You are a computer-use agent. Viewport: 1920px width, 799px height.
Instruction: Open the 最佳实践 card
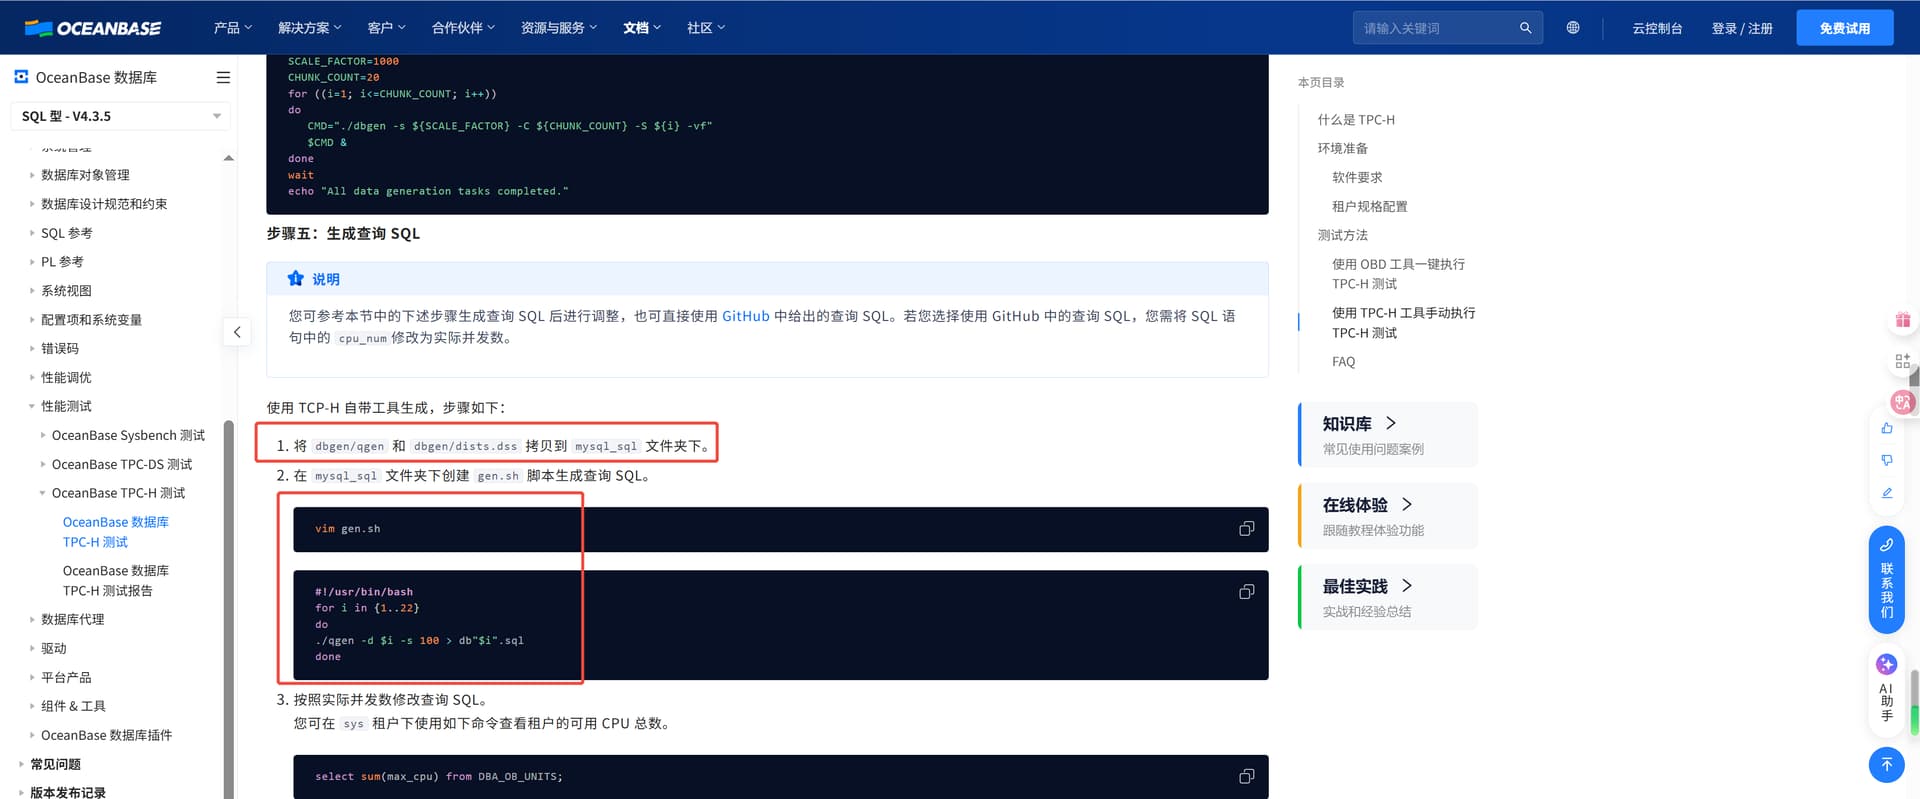tap(1388, 597)
